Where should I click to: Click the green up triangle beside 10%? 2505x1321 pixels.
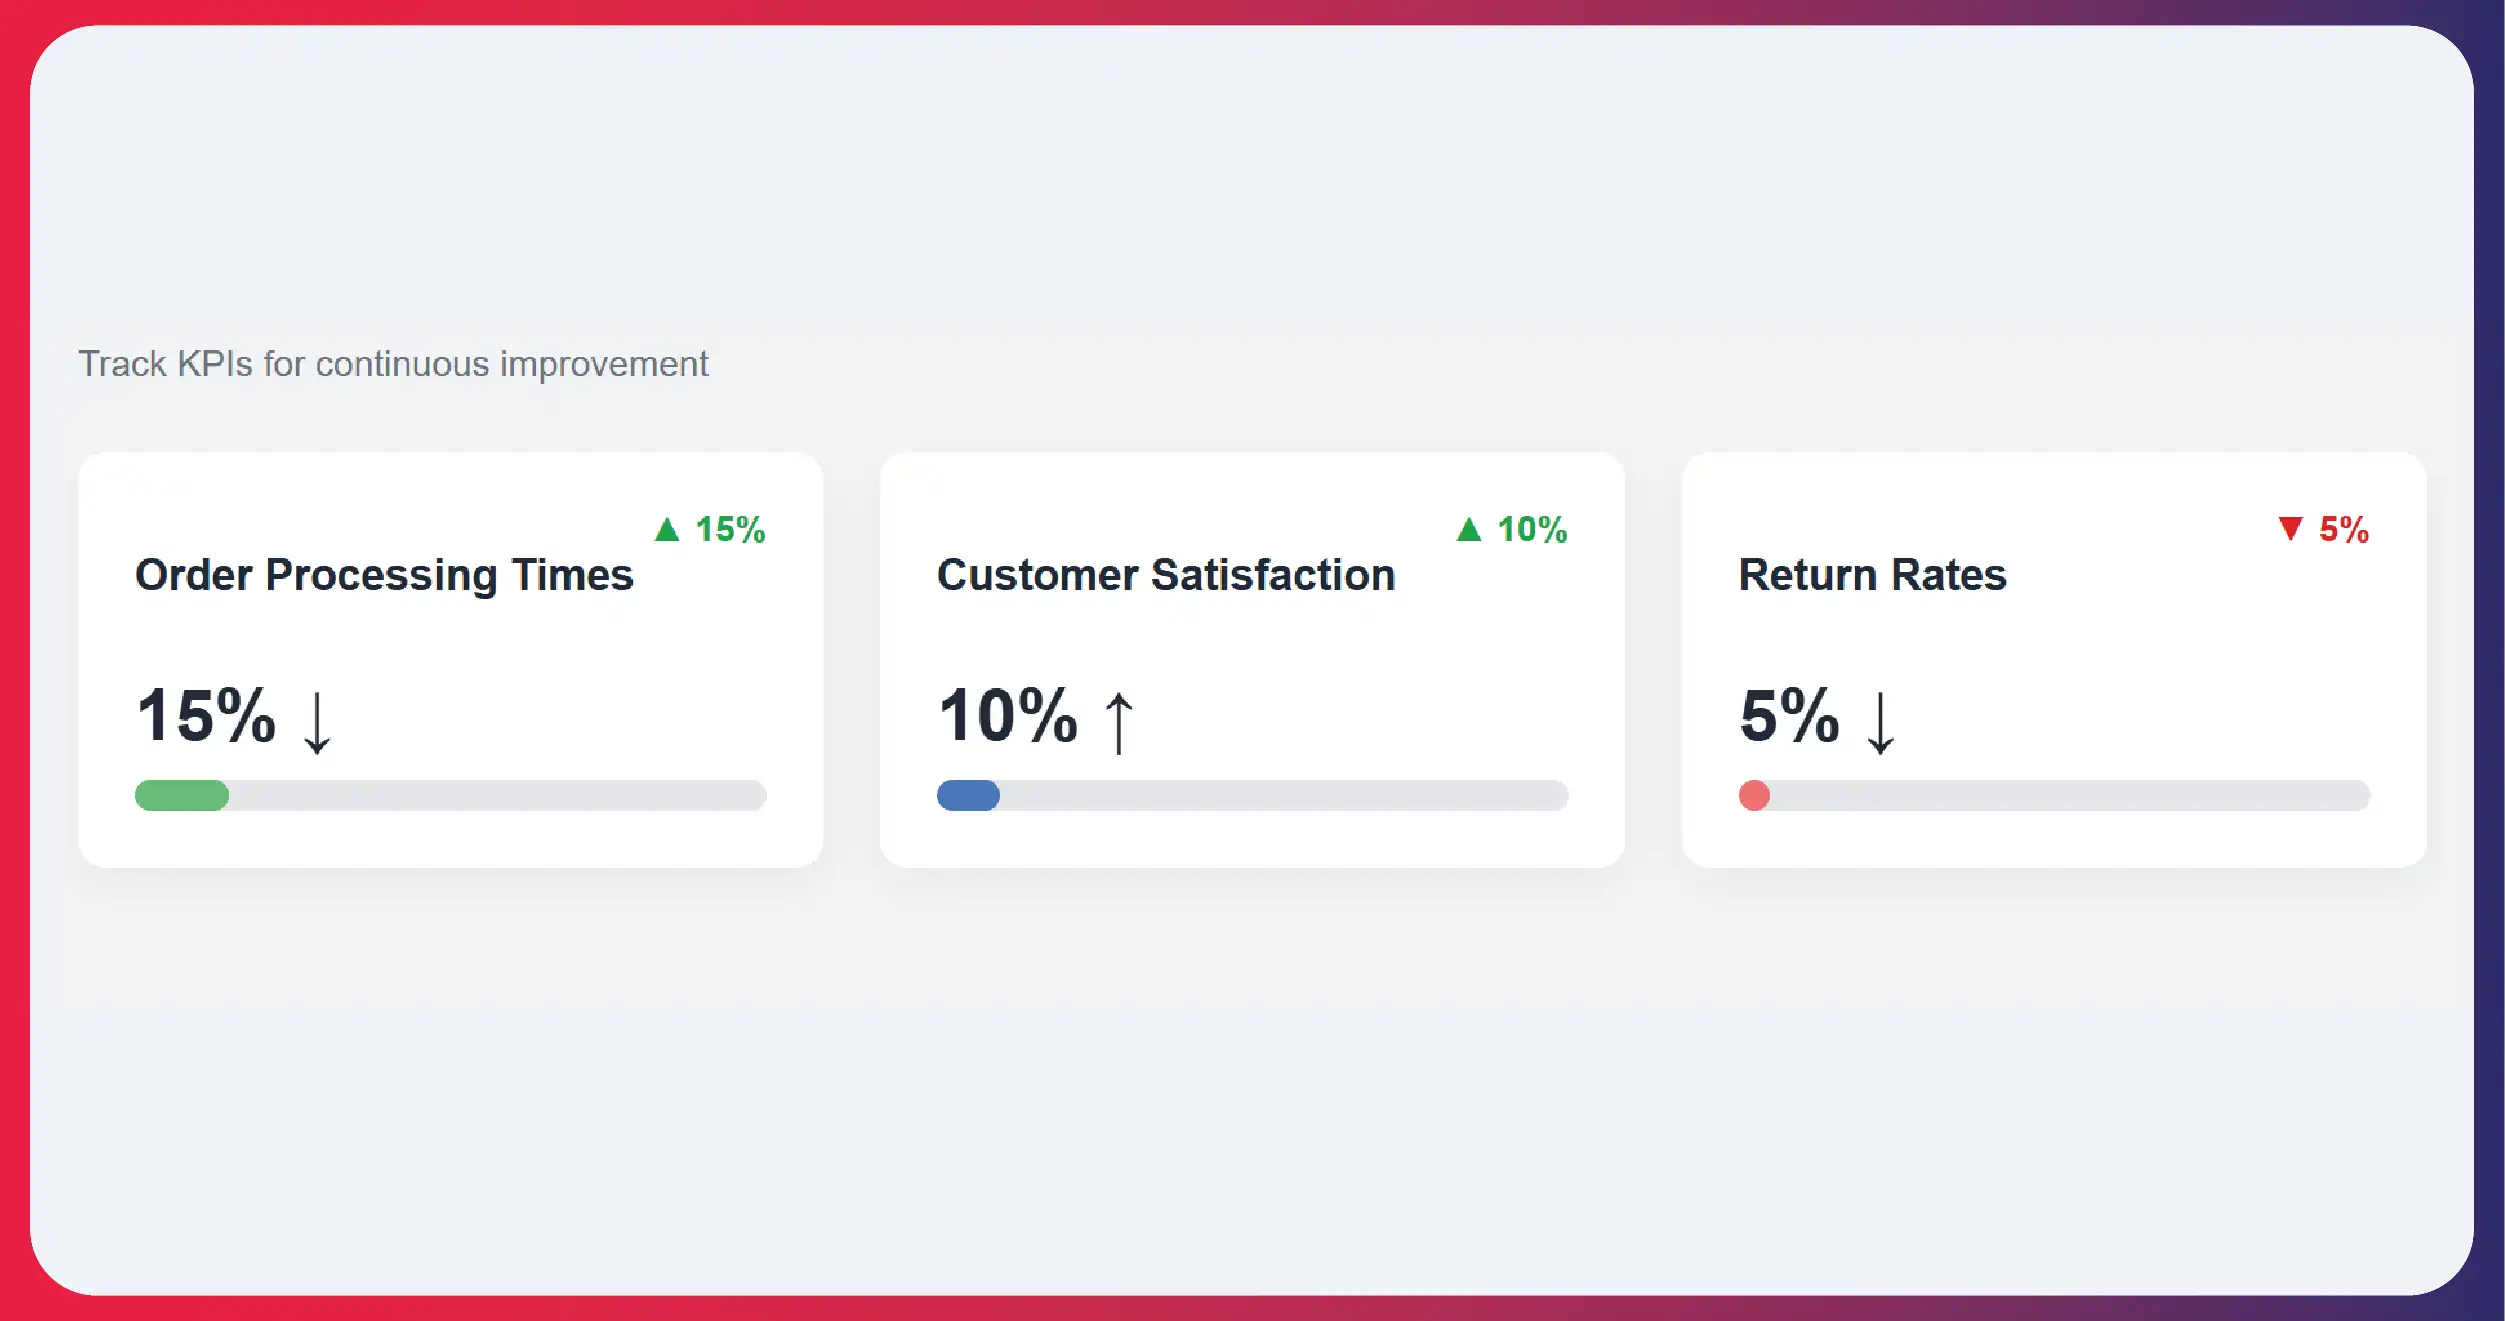pos(1468,530)
